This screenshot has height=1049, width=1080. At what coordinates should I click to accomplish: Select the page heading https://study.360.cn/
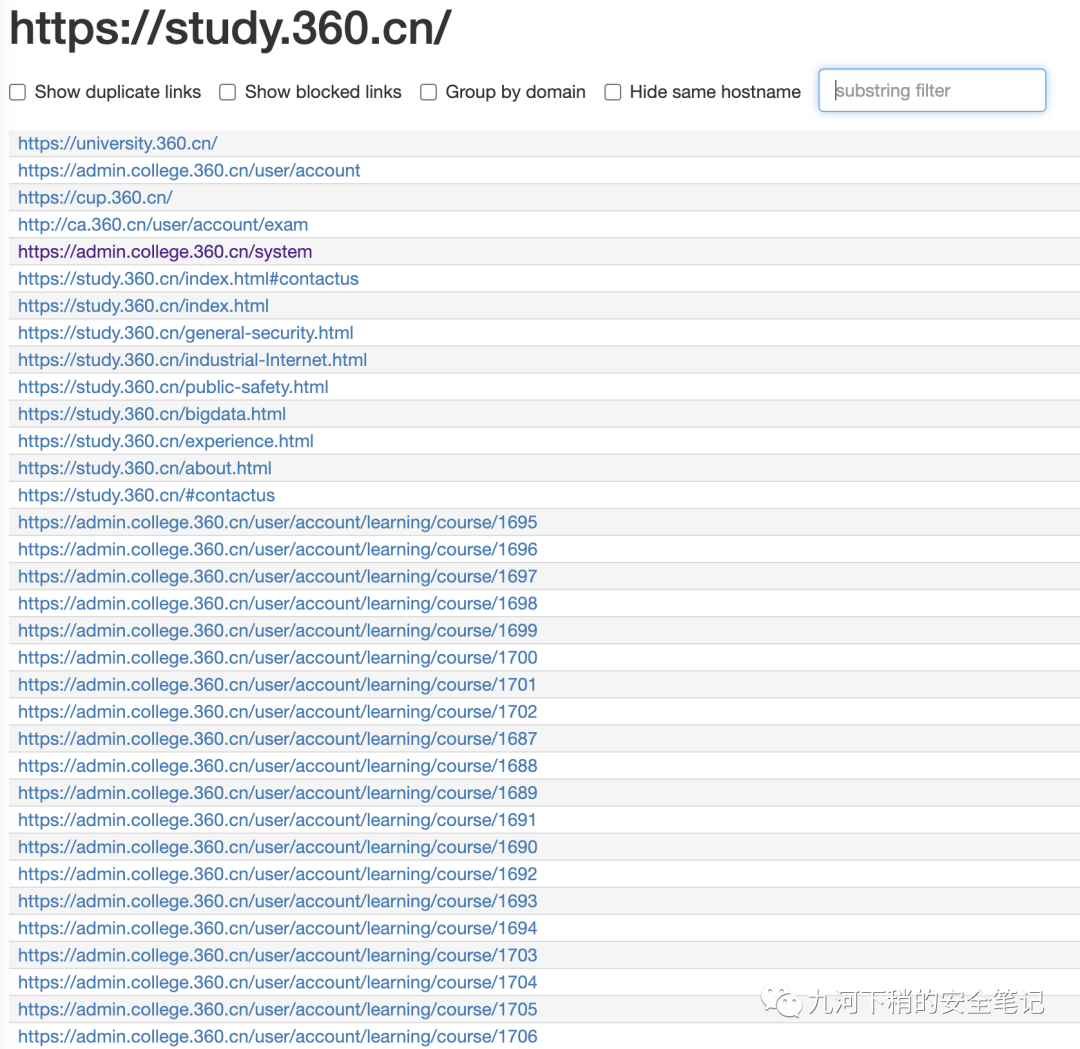230,29
